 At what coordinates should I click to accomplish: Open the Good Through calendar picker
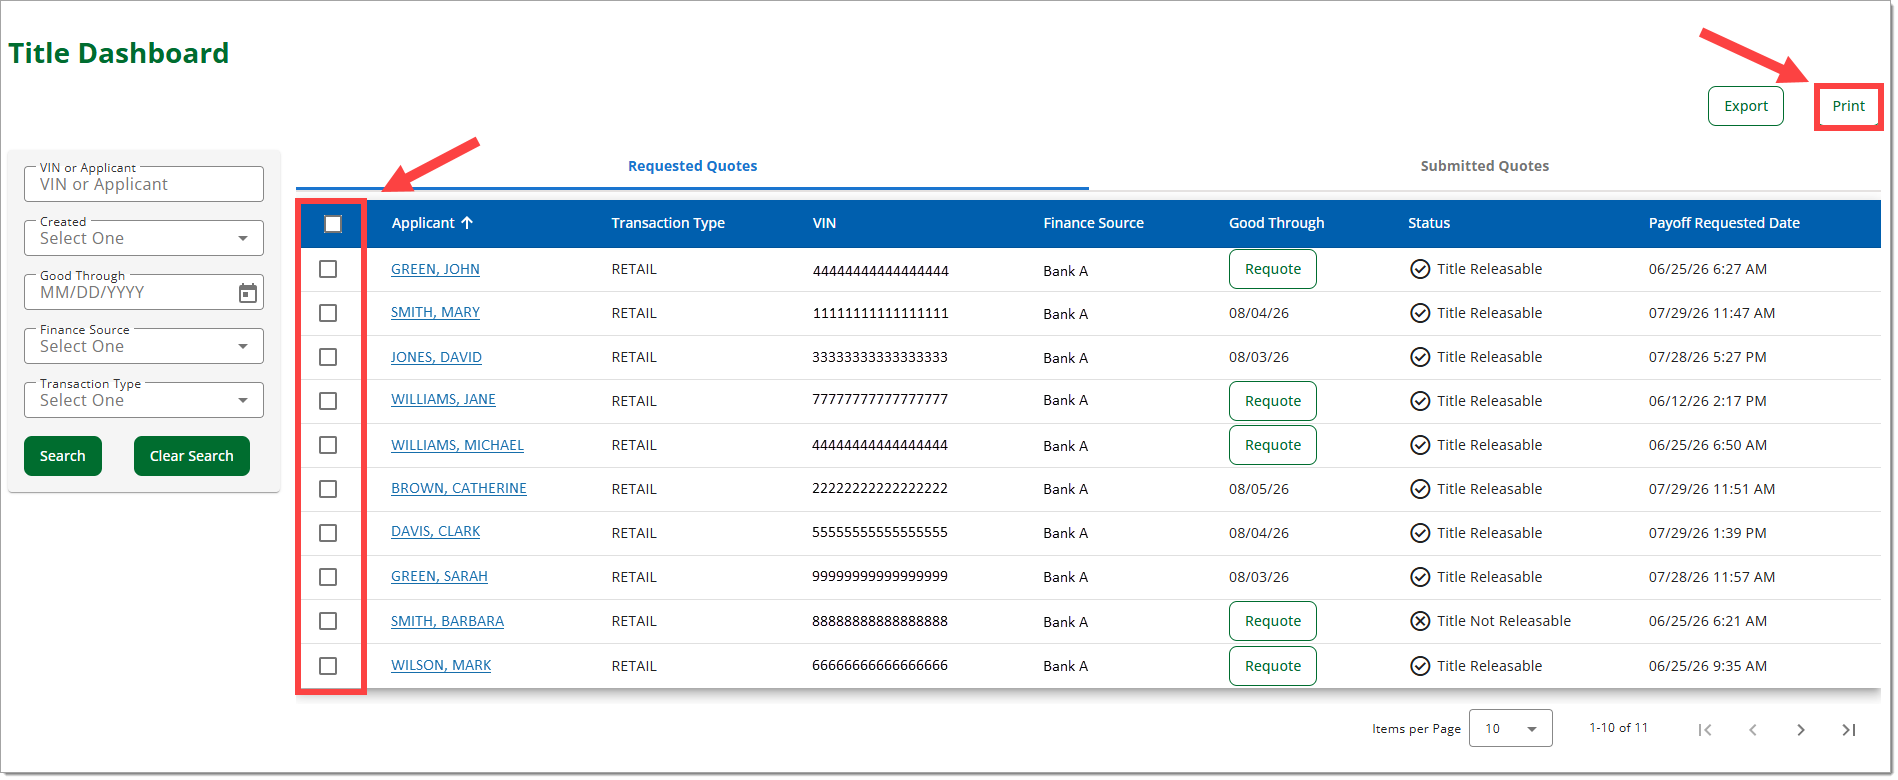click(248, 293)
